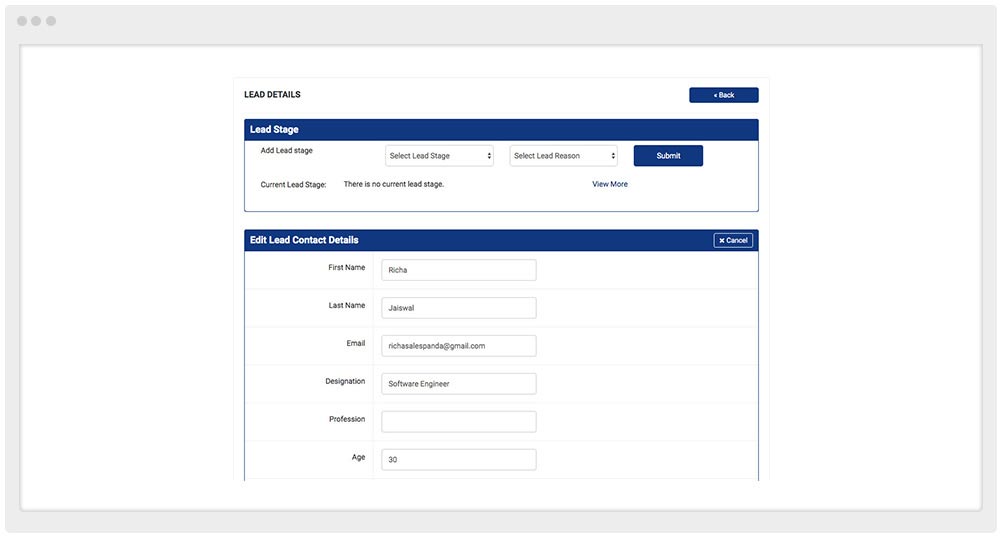This screenshot has width=1000, height=536.
Task: Select the 'Current Lead Stage:' label
Action: (293, 184)
